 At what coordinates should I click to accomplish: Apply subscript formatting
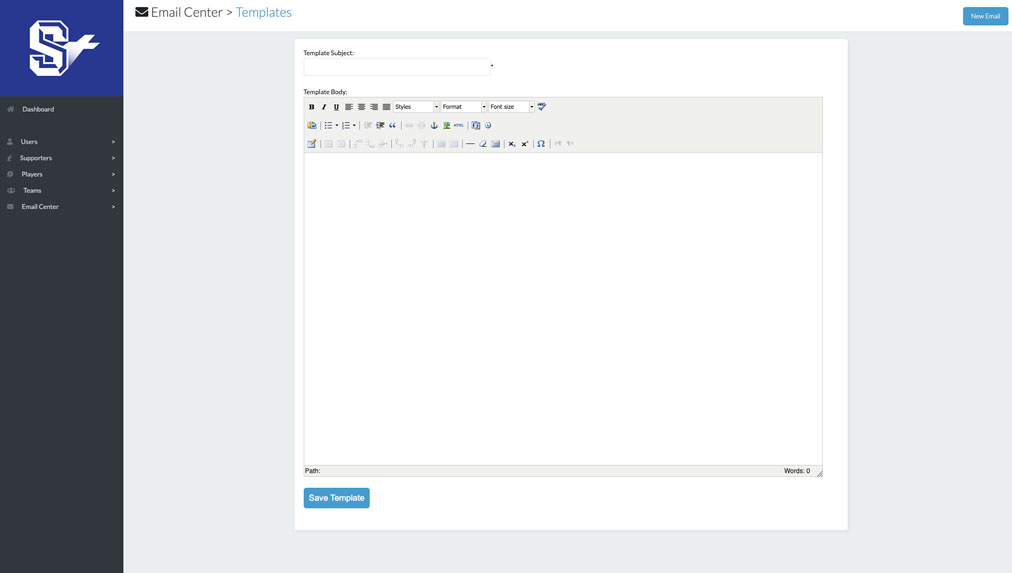coord(512,144)
